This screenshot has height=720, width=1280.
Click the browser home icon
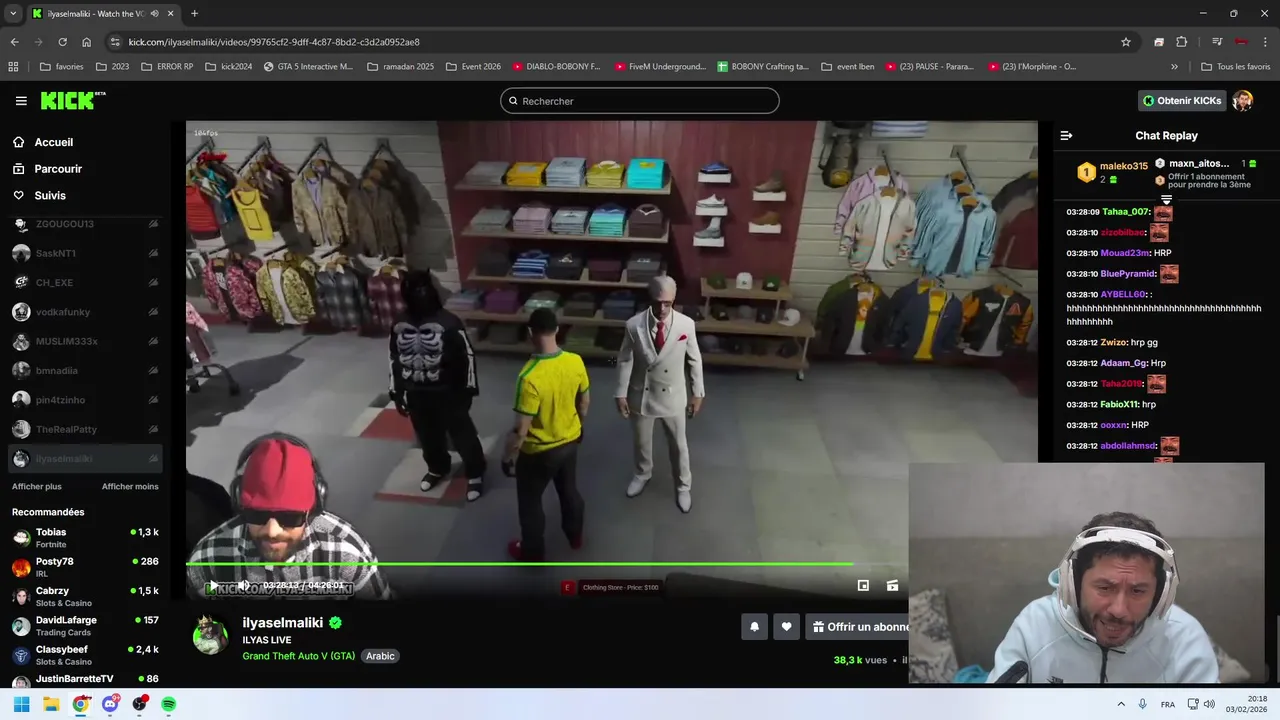click(86, 42)
